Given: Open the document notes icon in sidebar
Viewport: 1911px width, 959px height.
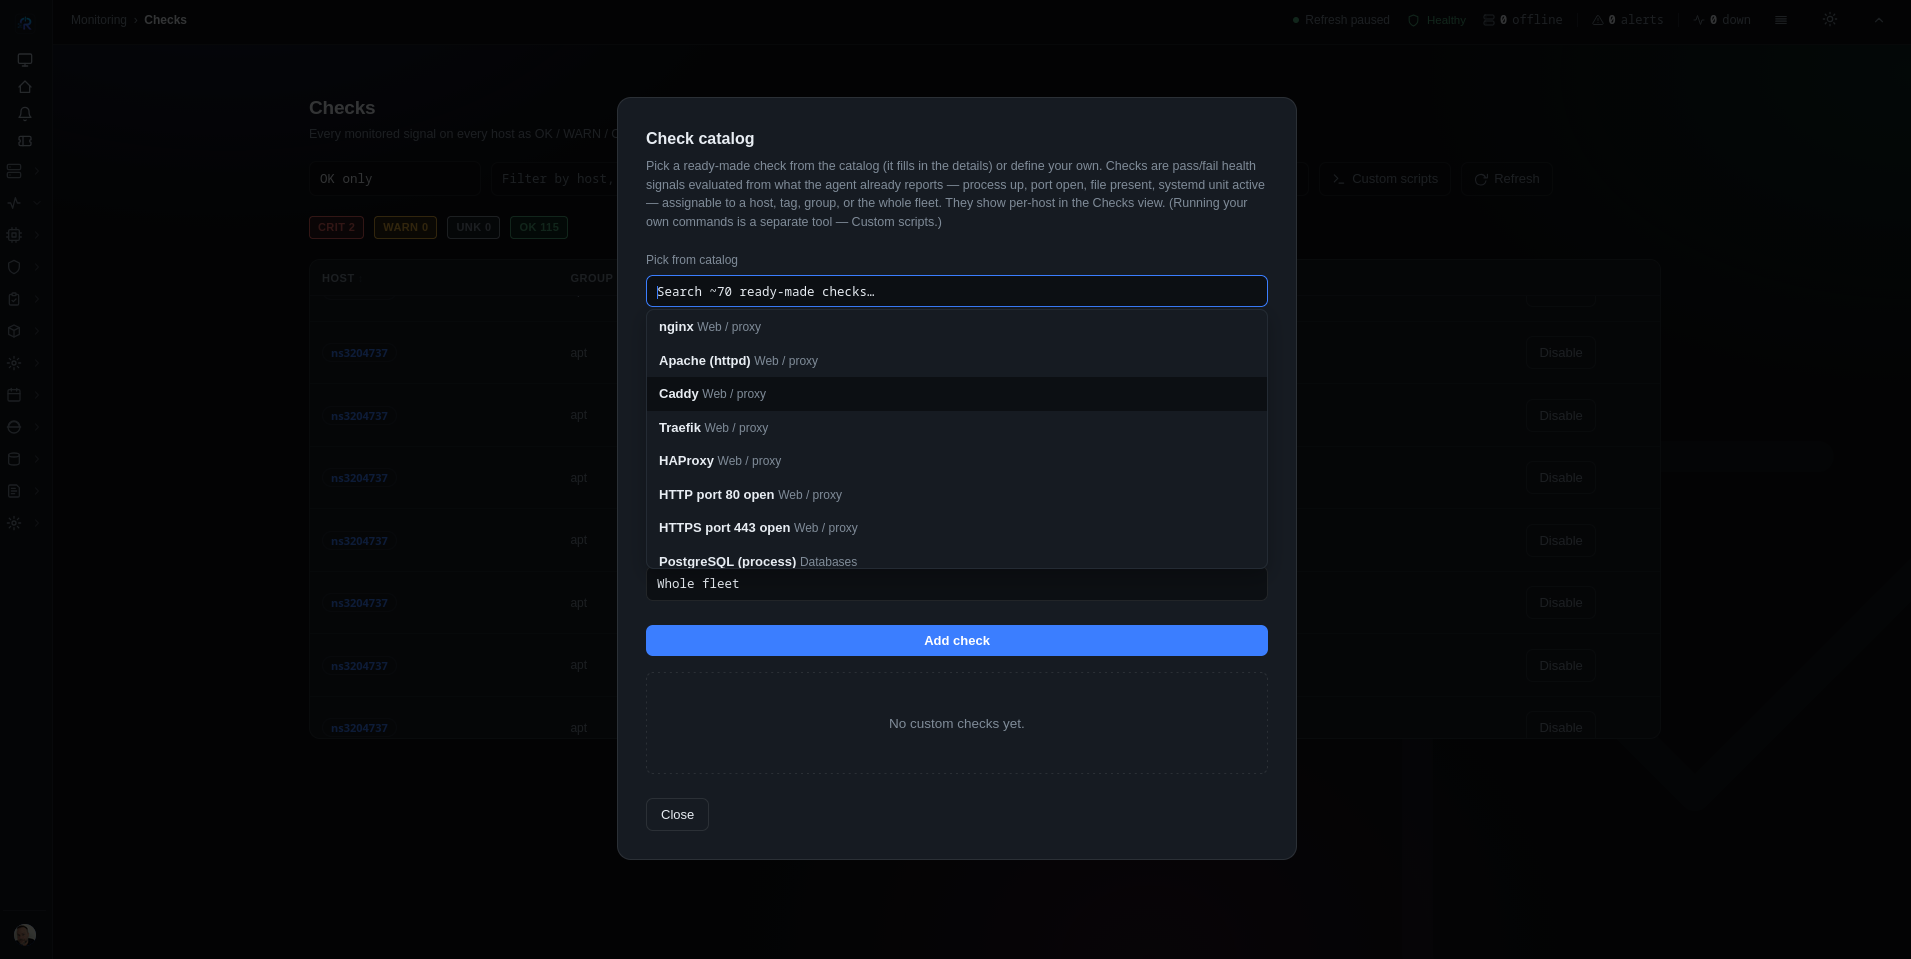Looking at the screenshot, I should (14, 491).
